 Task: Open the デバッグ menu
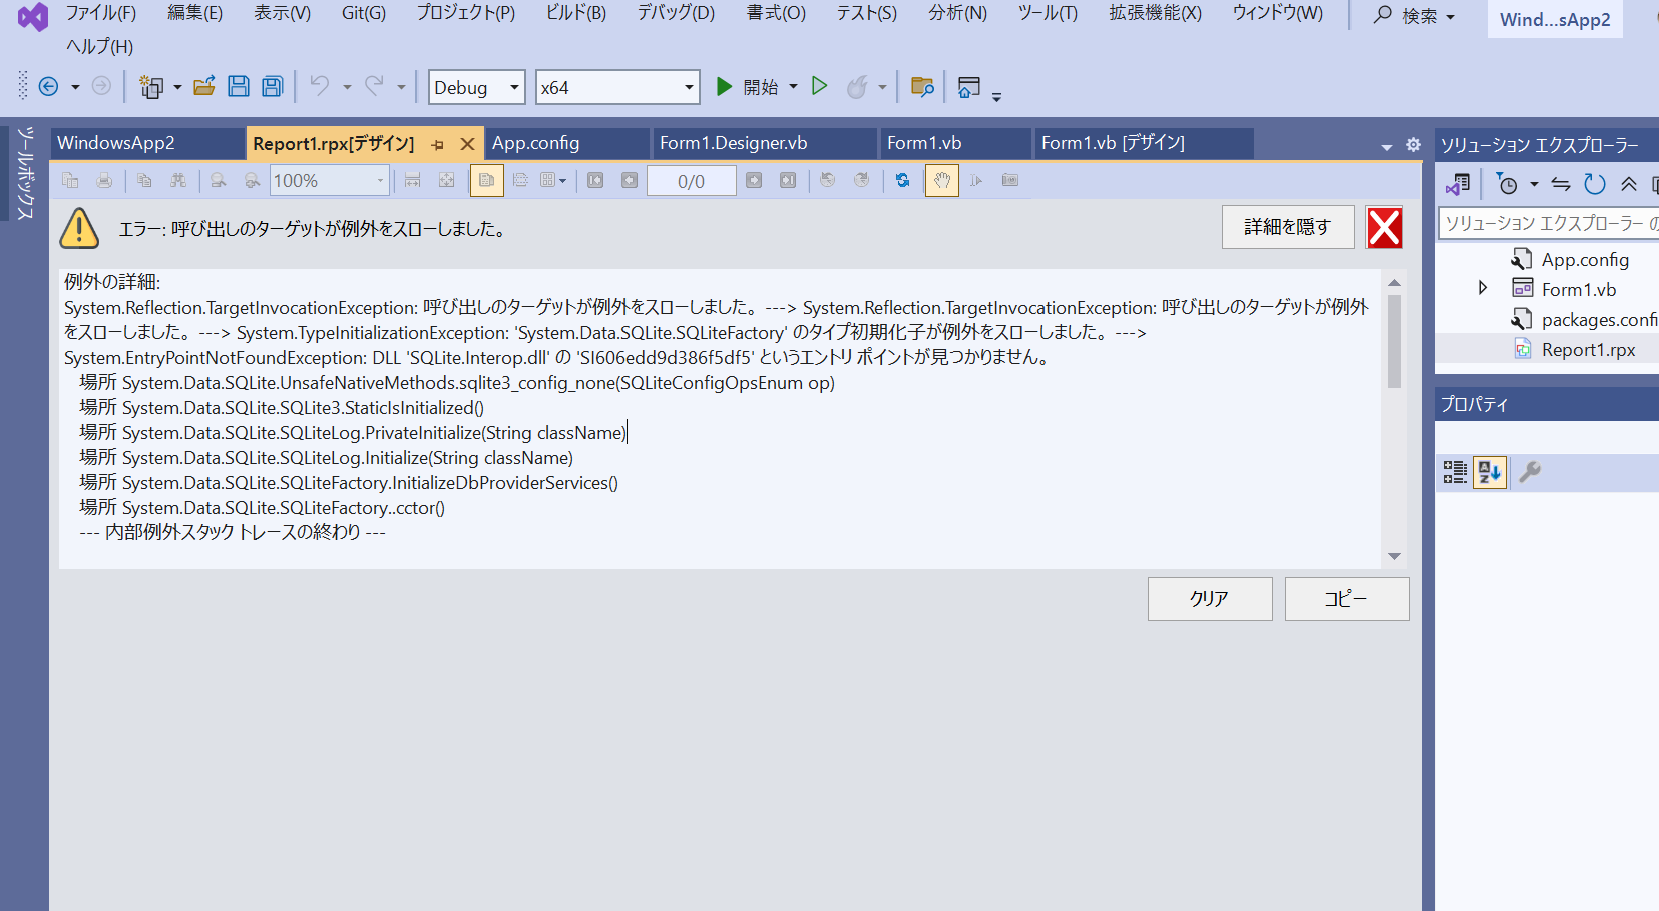(x=674, y=14)
